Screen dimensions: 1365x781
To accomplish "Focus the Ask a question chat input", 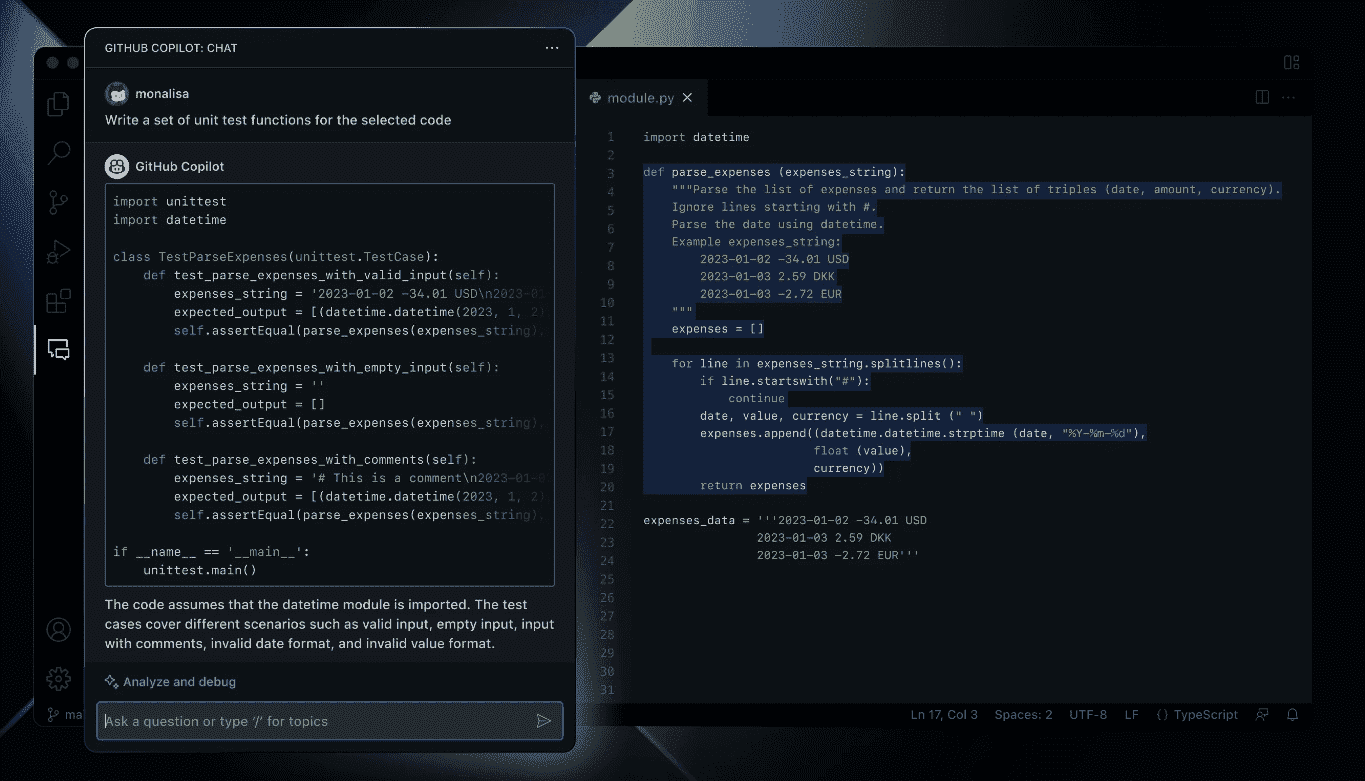I will pyautogui.click(x=330, y=721).
